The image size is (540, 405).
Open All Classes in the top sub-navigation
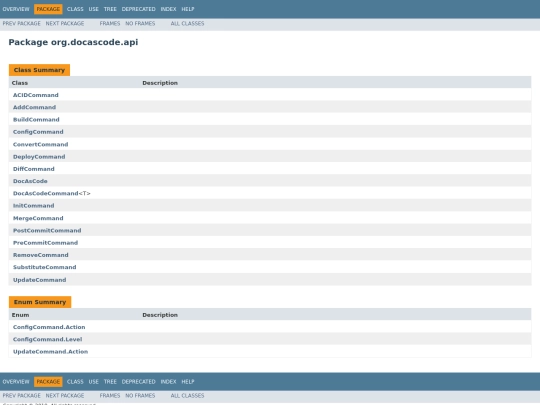coord(187,23)
